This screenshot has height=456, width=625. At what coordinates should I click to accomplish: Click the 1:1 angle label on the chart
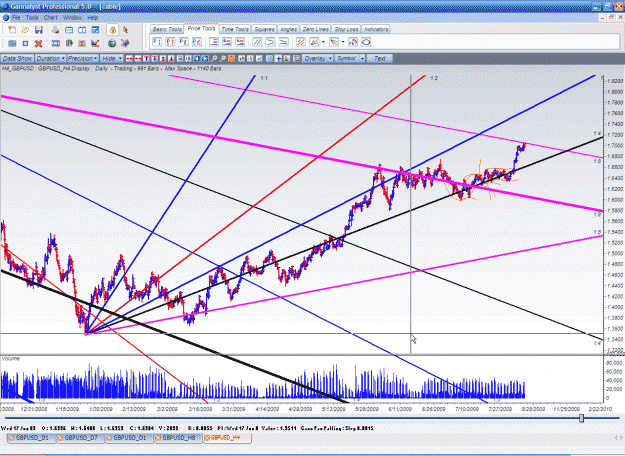(x=264, y=78)
